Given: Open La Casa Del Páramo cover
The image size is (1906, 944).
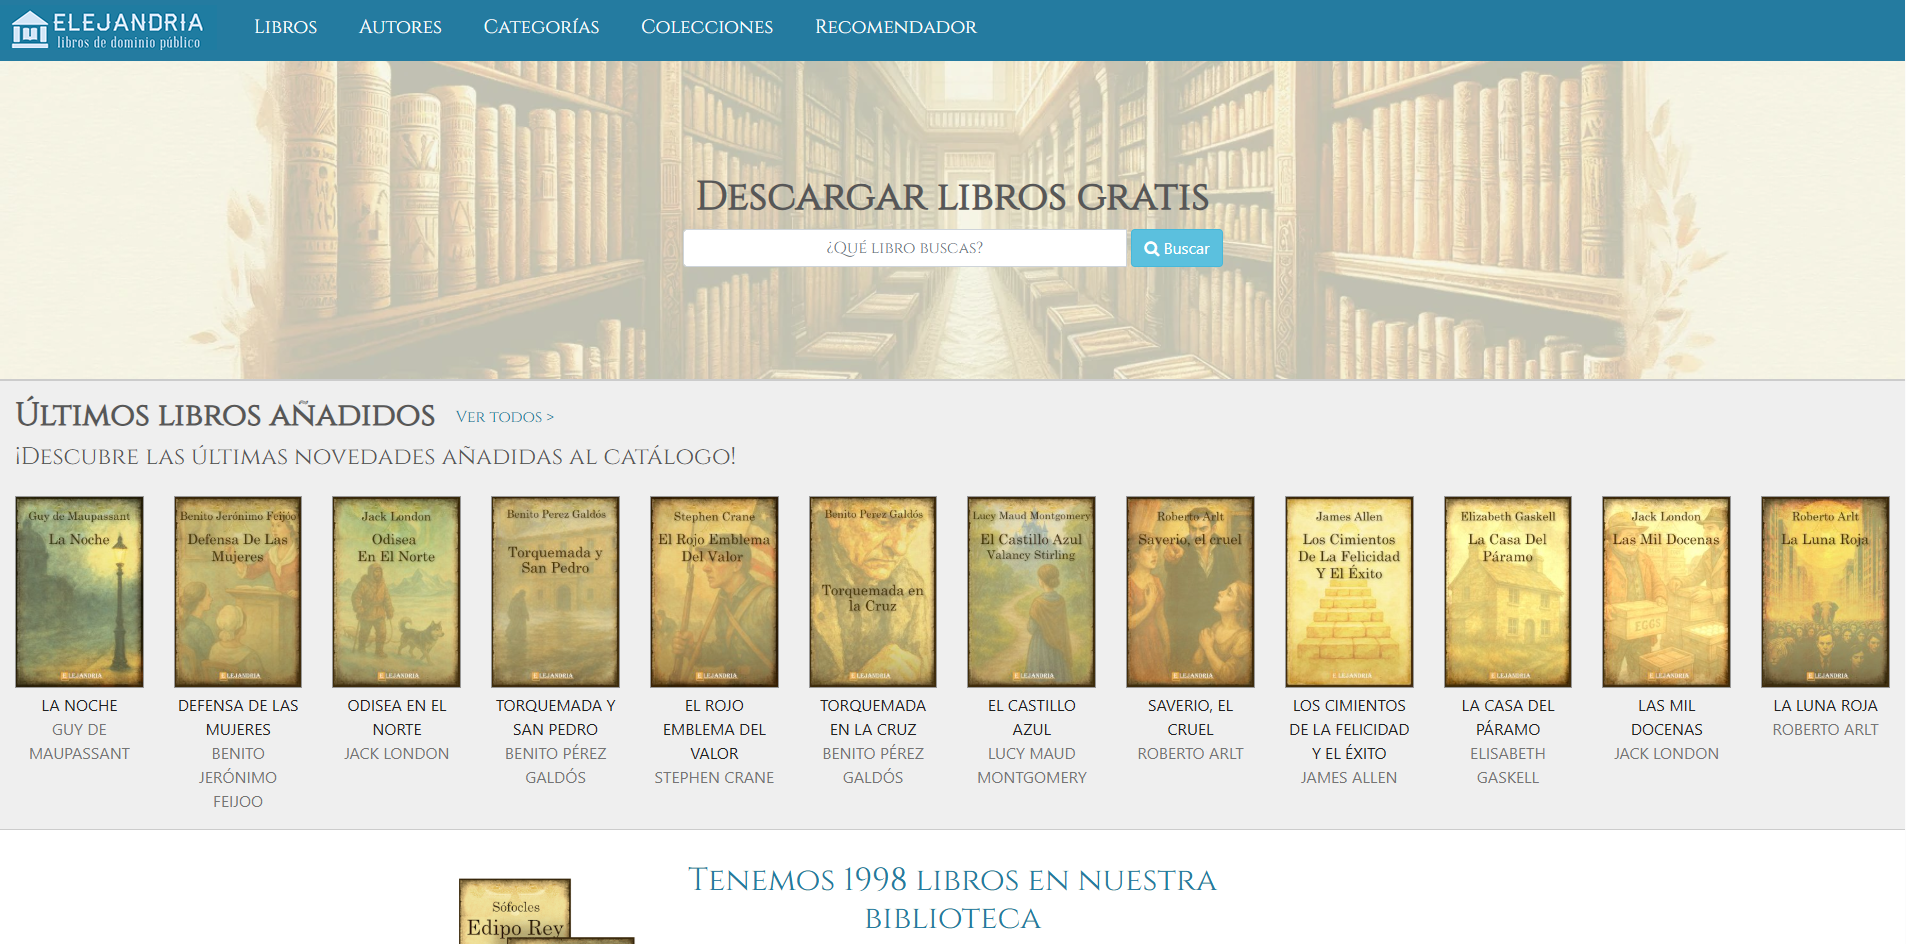Looking at the screenshot, I should [1508, 592].
